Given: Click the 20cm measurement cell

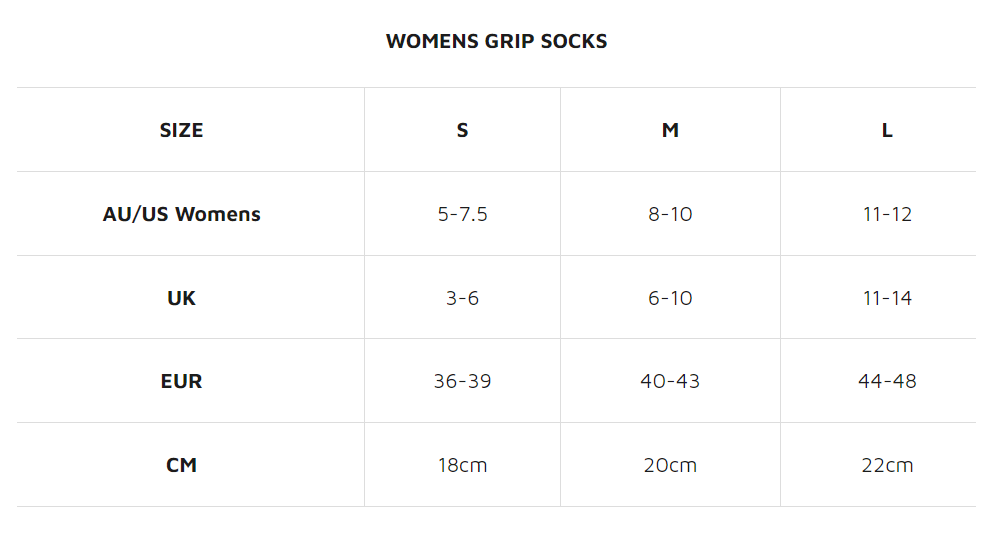Looking at the screenshot, I should pyautogui.click(x=670, y=465).
